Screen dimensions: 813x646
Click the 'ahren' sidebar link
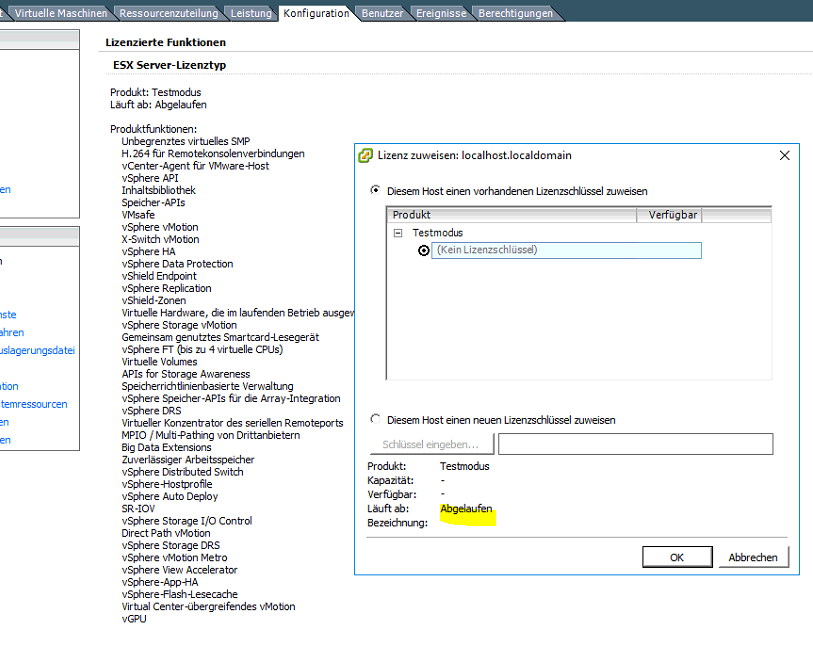click(x=12, y=332)
